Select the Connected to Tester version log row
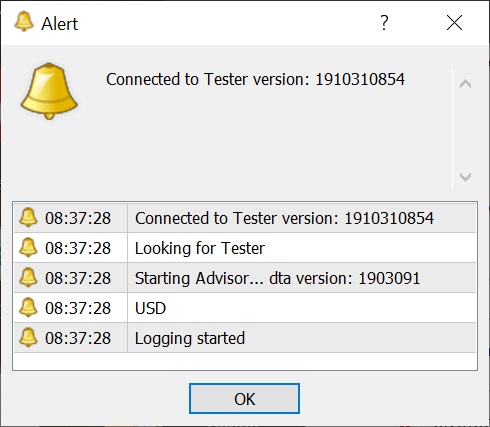Viewport: 490px width, 427px height. pos(245,218)
